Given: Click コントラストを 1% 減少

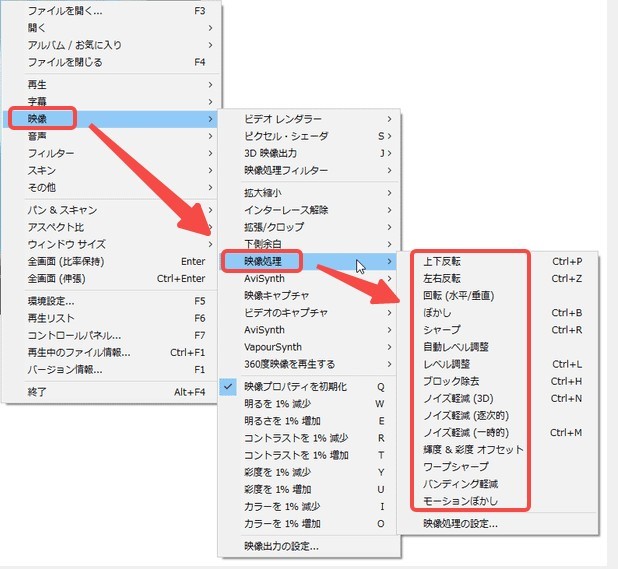Looking at the screenshot, I should tap(309, 438).
